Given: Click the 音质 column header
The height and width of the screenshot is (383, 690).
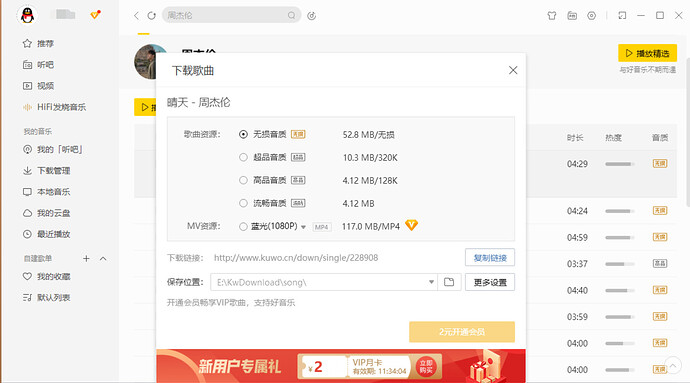Looking at the screenshot, I should pos(660,138).
